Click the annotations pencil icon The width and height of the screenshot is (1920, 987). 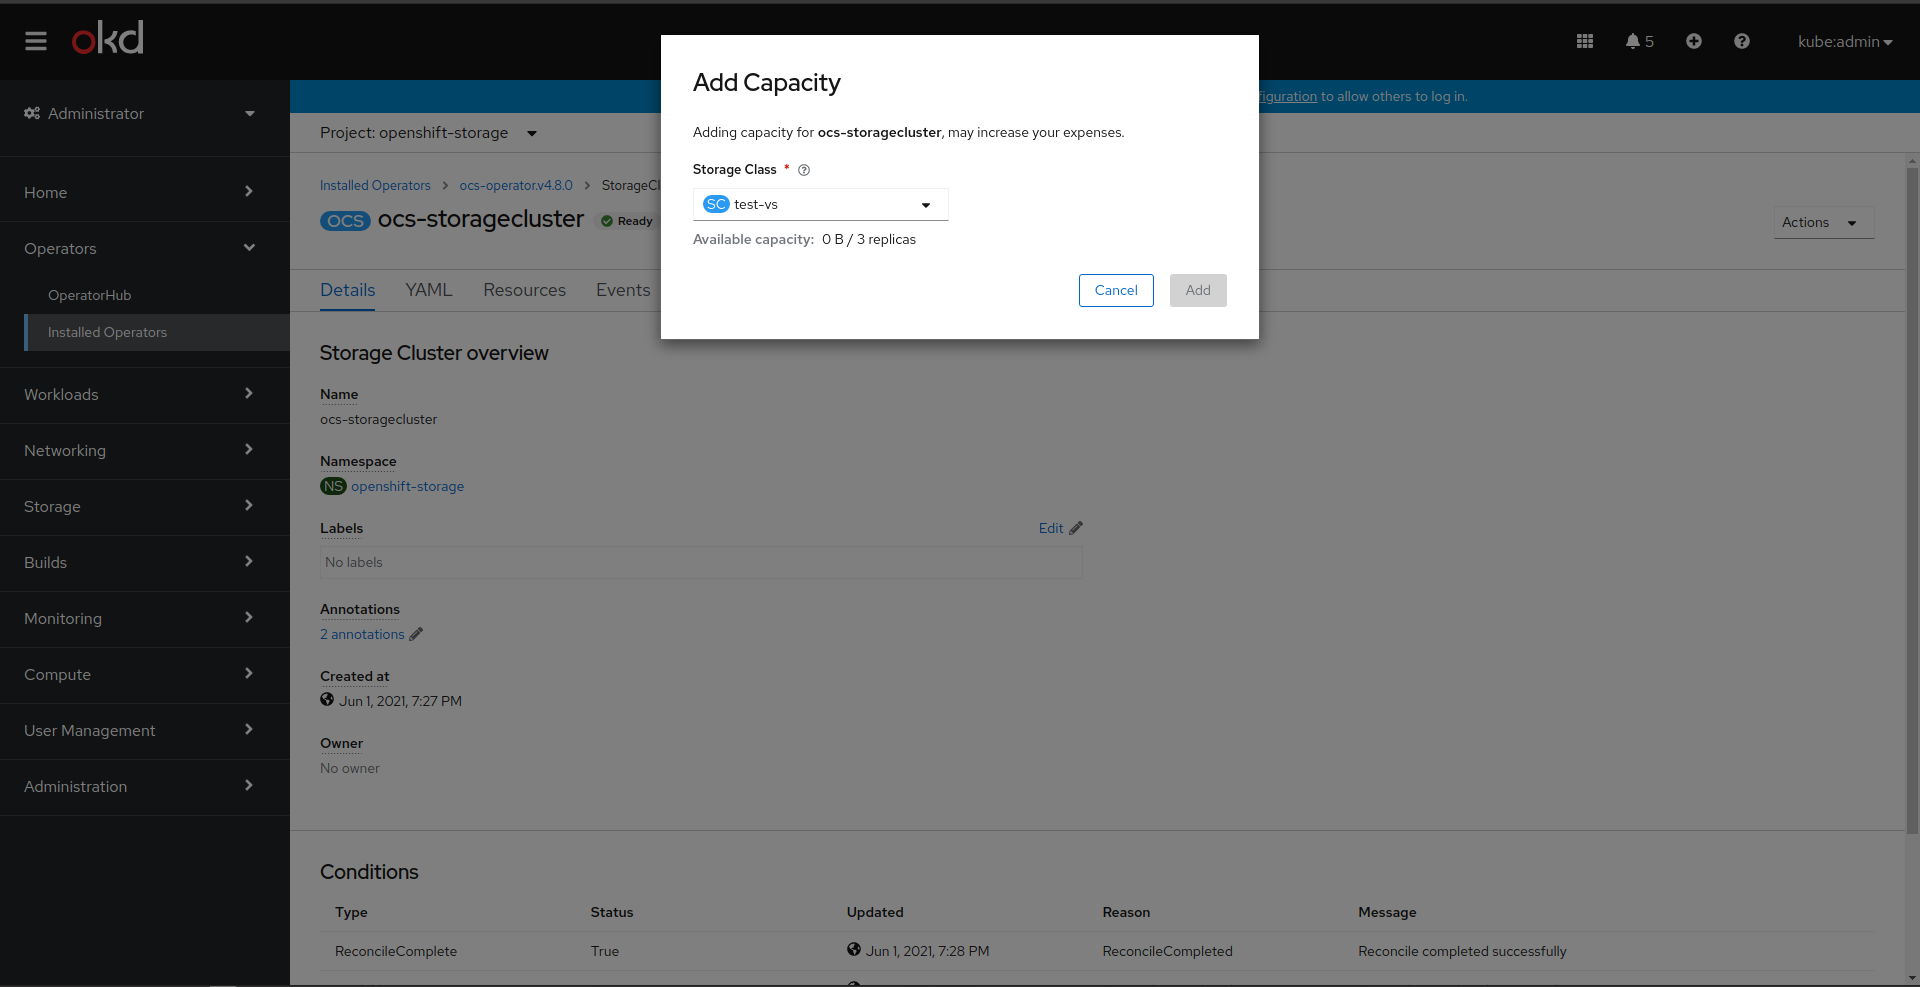416,634
